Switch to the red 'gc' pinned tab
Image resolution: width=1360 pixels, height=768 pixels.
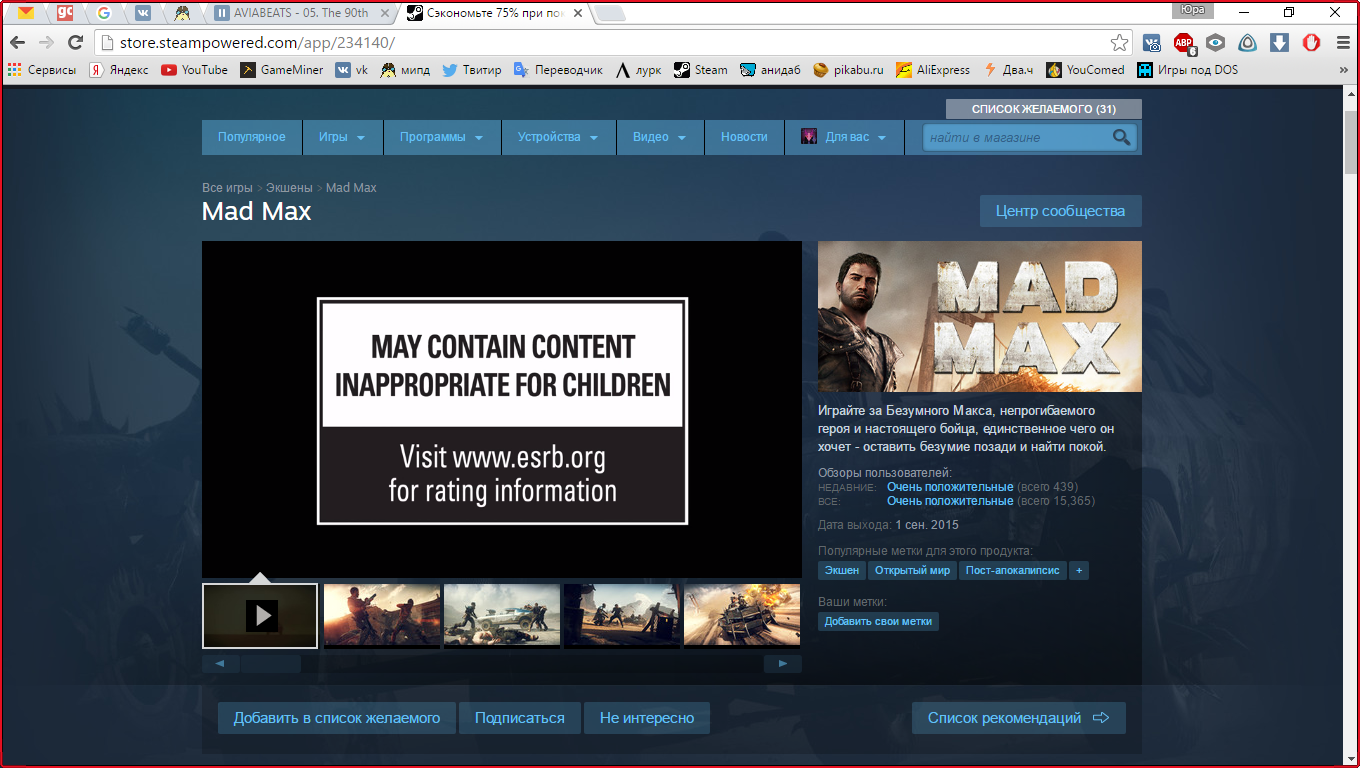pos(66,13)
